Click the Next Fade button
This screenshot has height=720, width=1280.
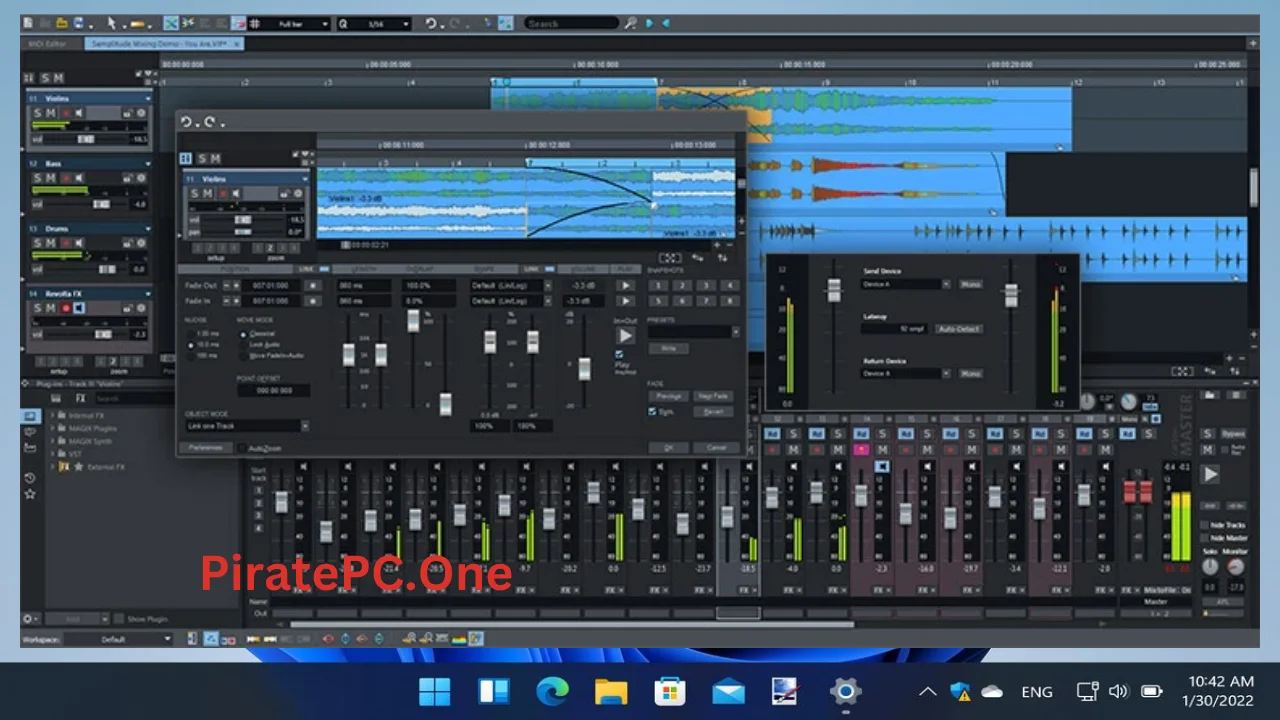click(713, 396)
